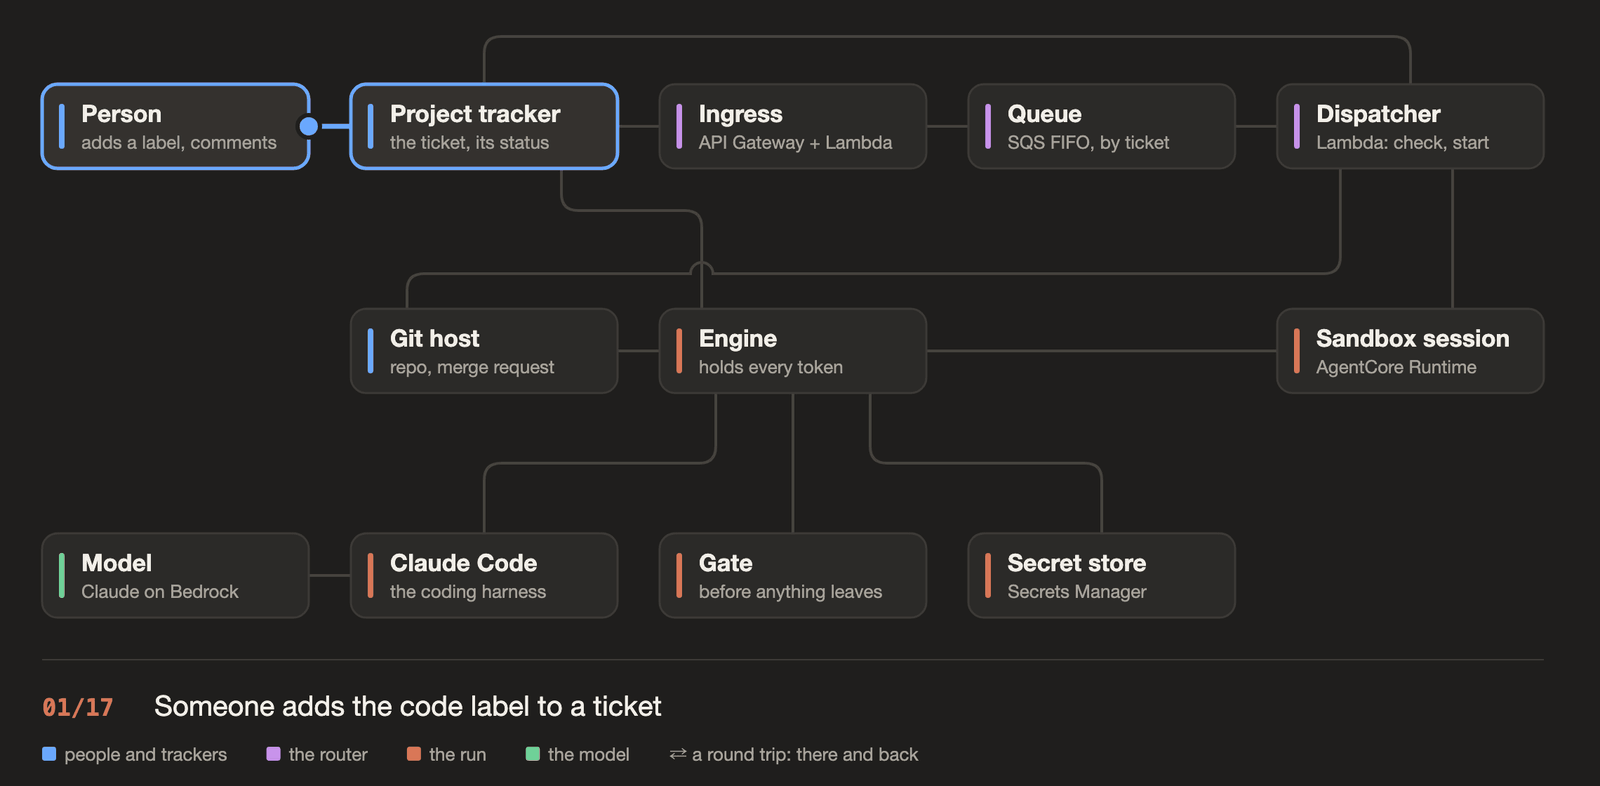Screen dimensions: 1600x786
Task: Click 'Secrets Manager' subtitle
Action: pyautogui.click(x=1077, y=592)
